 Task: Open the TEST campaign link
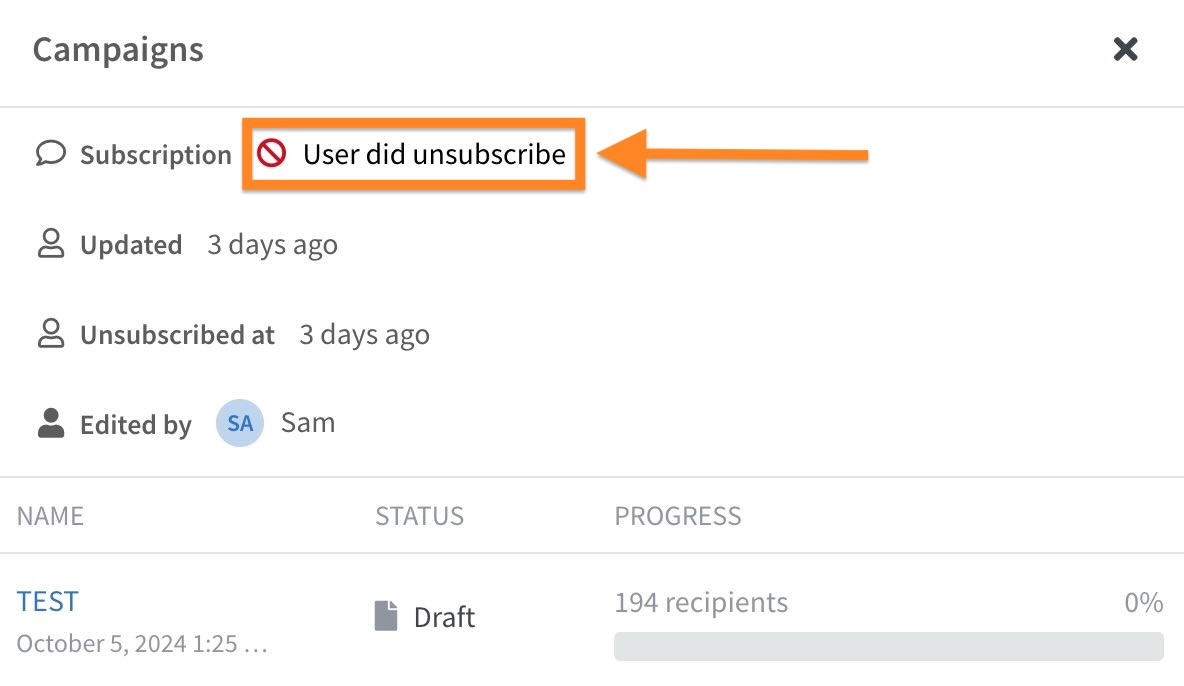point(48,601)
